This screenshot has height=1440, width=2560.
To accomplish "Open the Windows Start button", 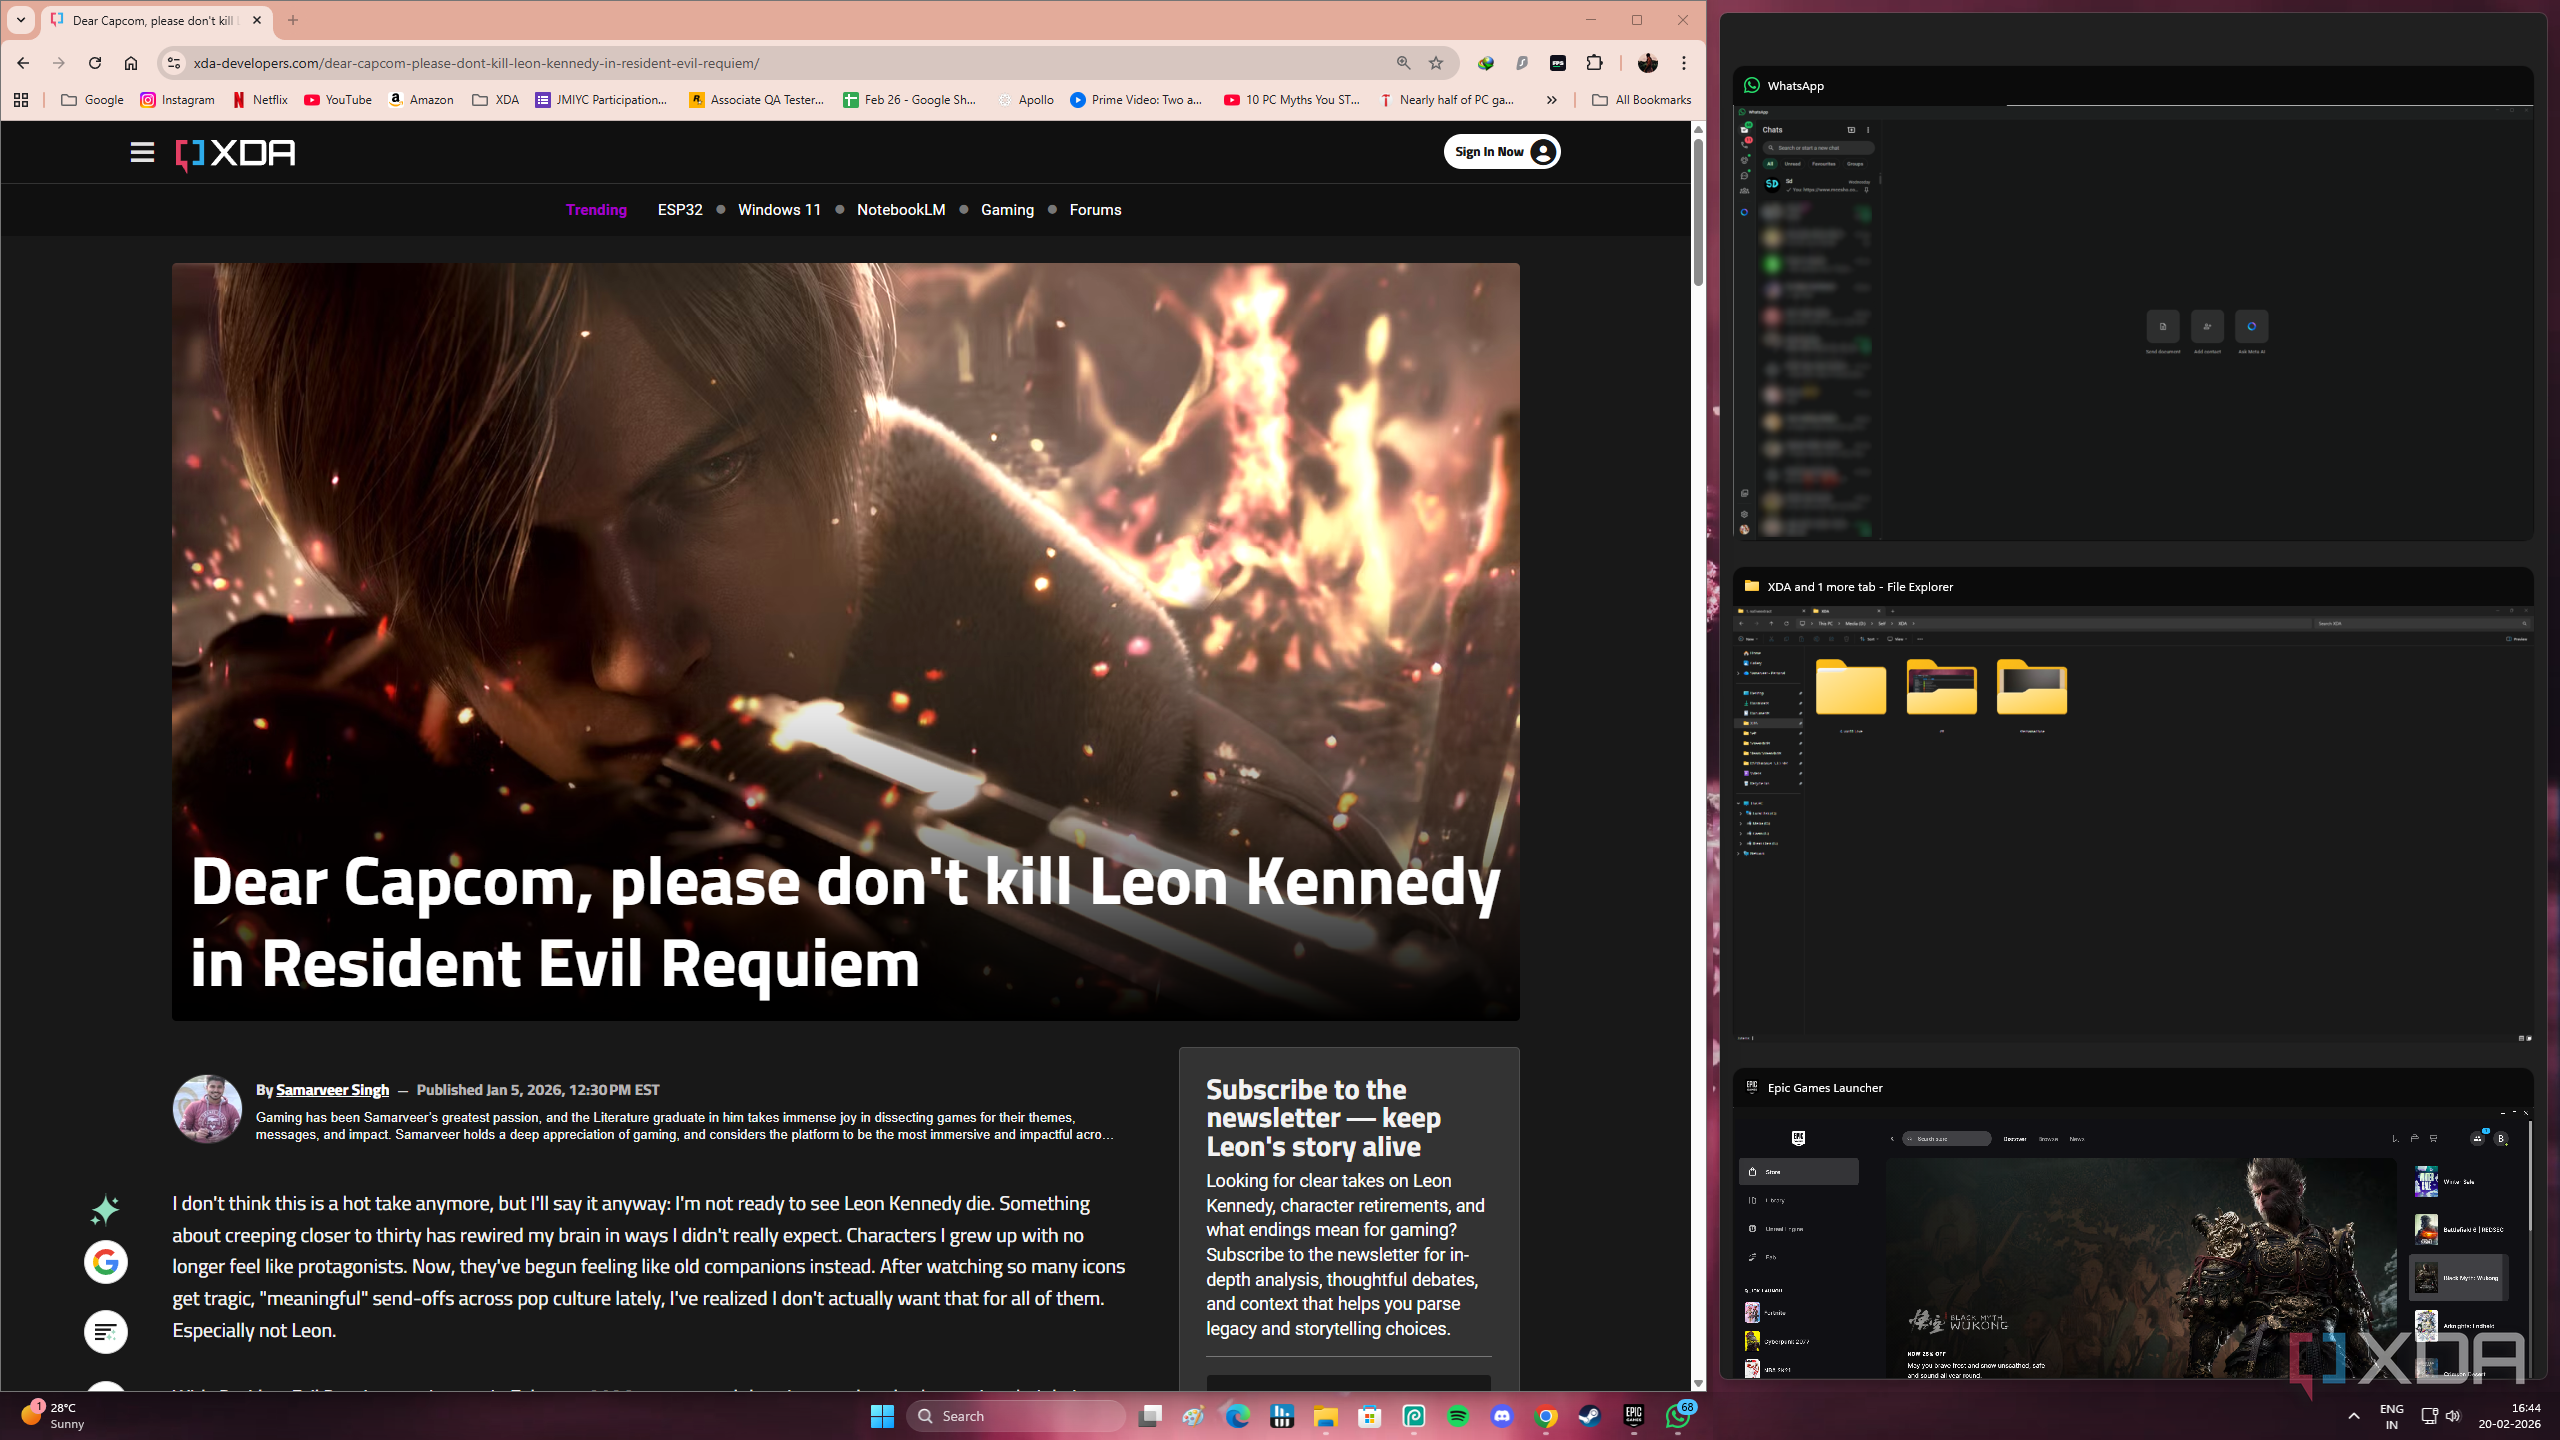I will tap(882, 1416).
